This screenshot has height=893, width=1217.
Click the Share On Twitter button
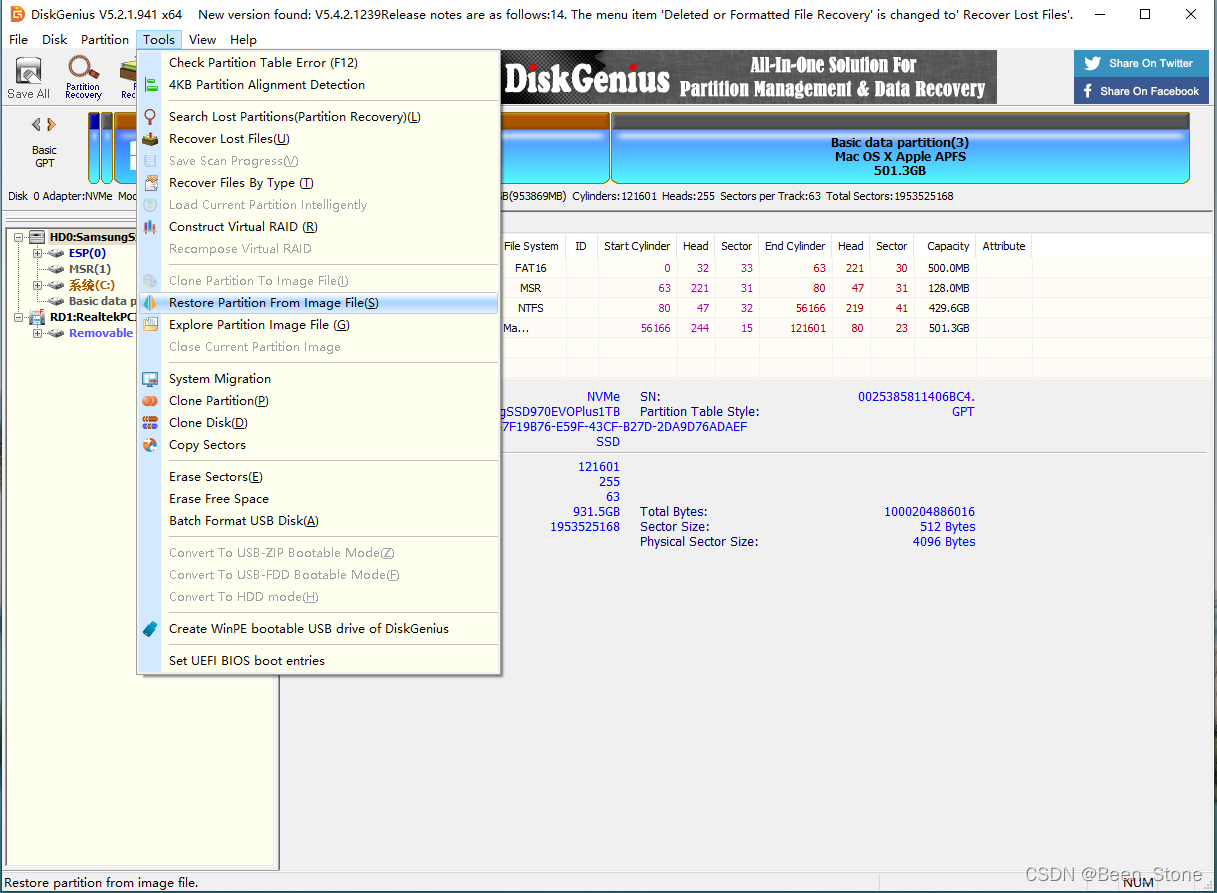tap(1140, 63)
